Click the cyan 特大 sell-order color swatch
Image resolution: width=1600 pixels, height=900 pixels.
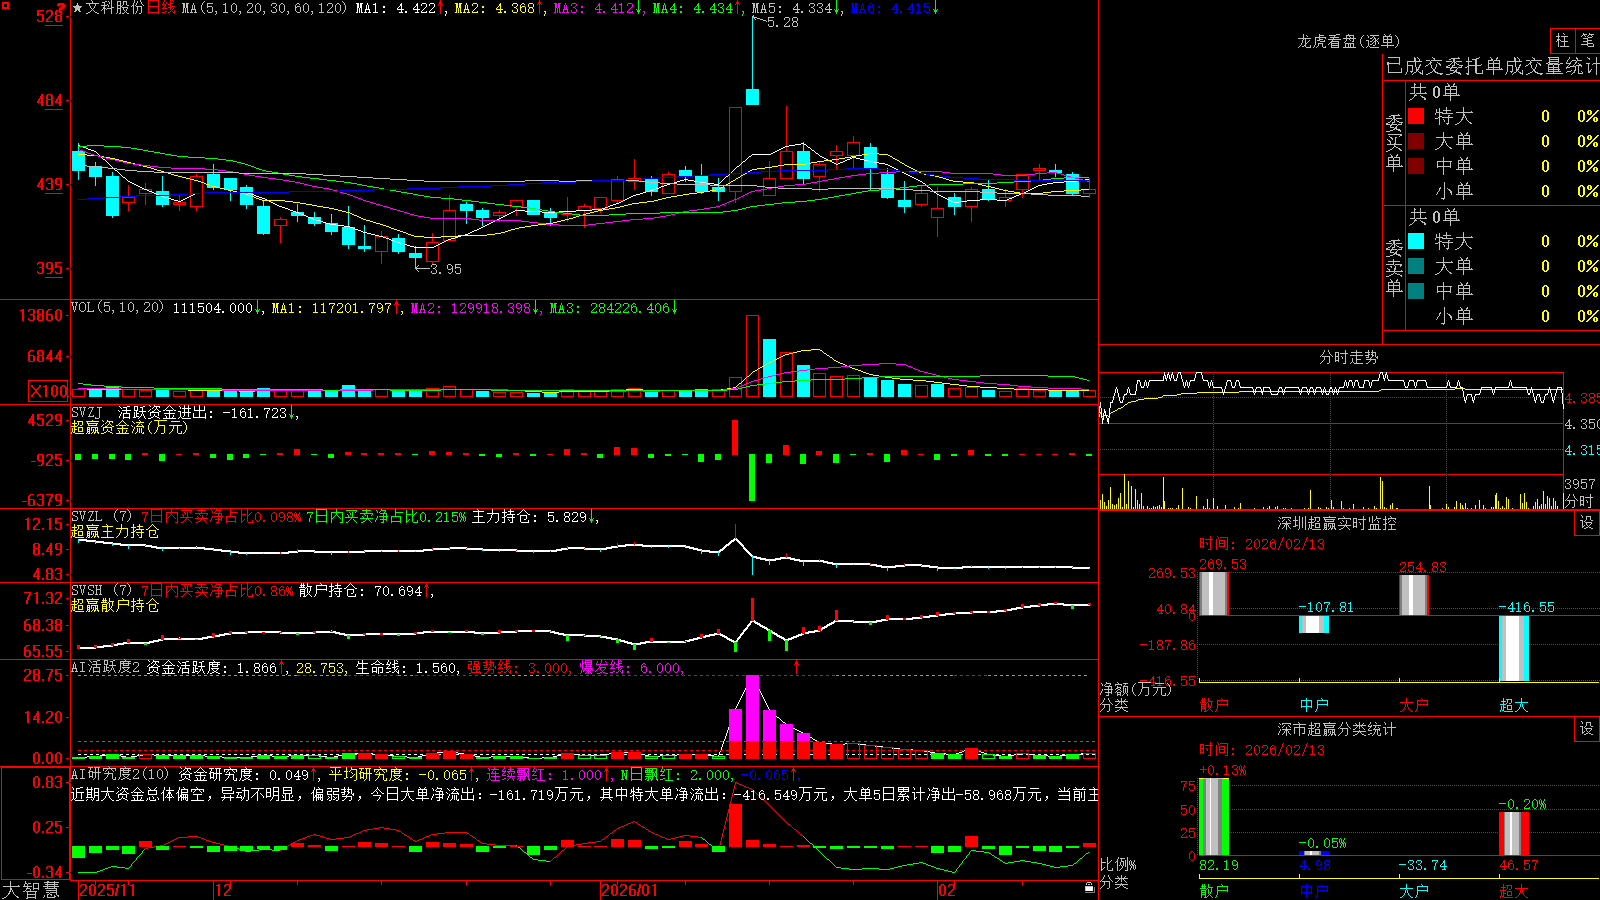[1416, 241]
